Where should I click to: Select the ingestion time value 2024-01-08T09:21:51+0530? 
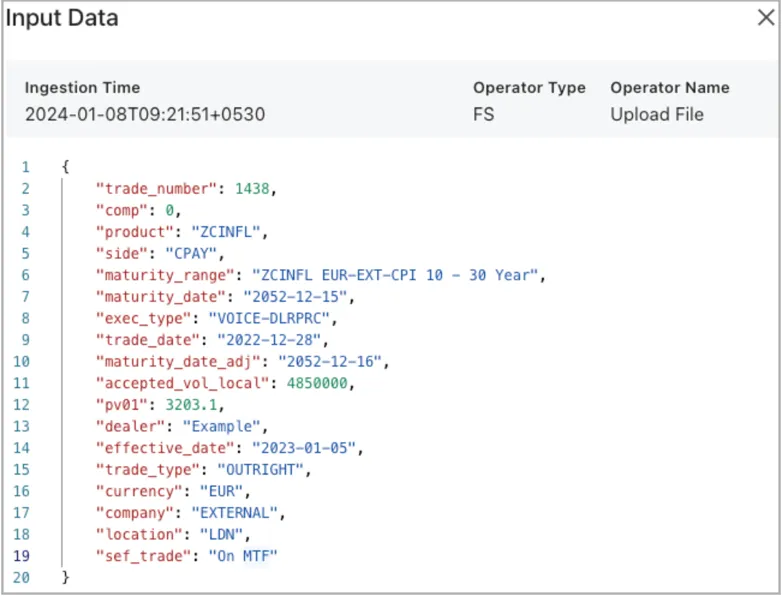tap(145, 114)
